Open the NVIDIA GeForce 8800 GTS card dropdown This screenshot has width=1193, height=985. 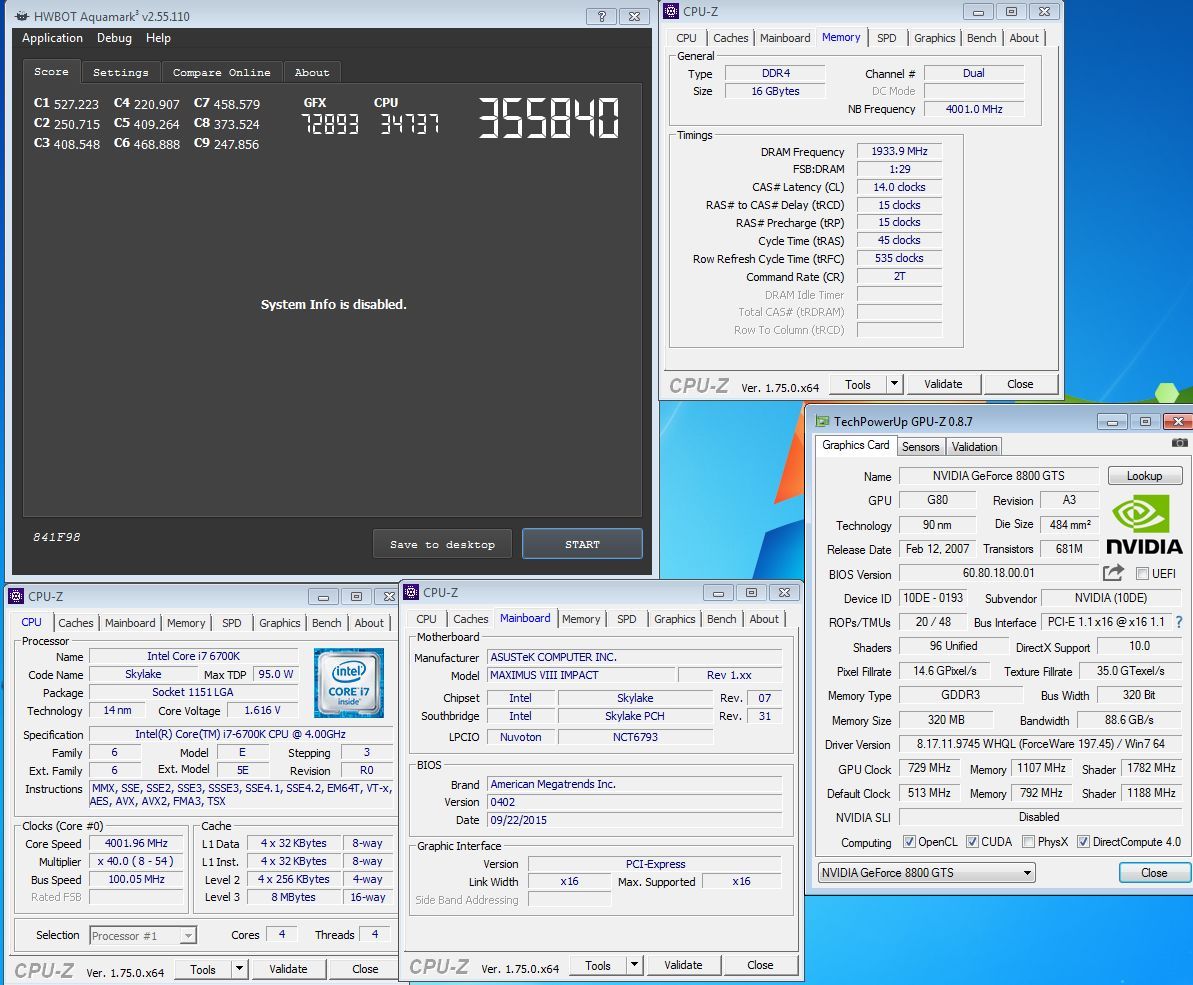(927, 872)
